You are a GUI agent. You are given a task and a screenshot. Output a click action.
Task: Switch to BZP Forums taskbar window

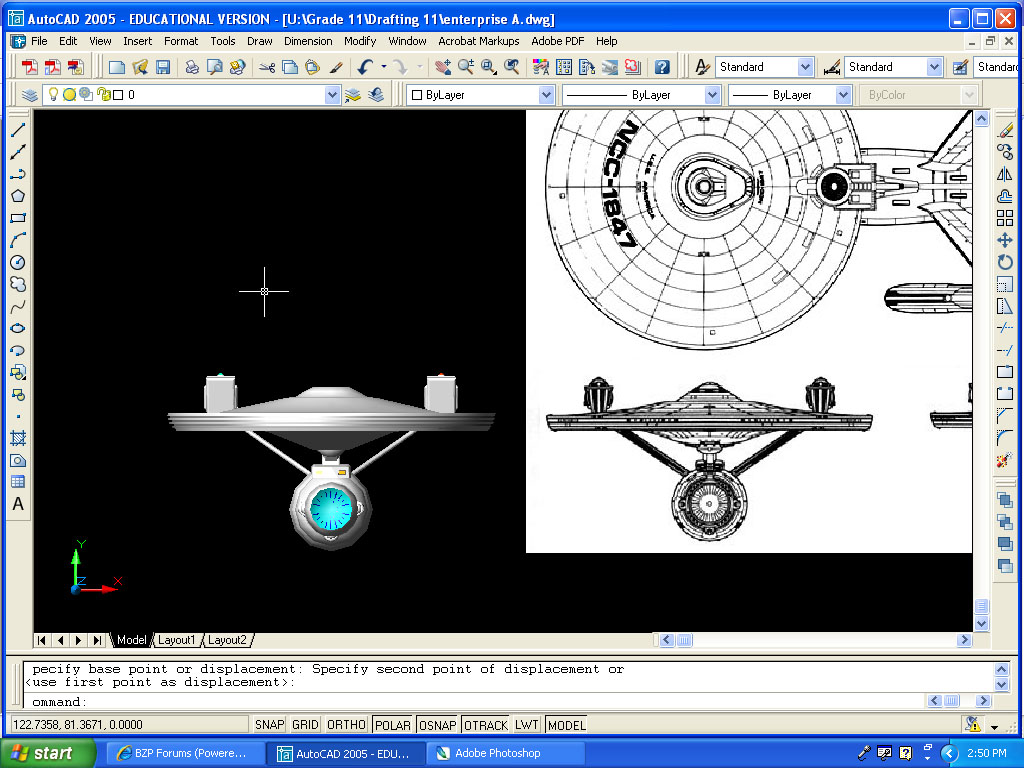tap(184, 753)
